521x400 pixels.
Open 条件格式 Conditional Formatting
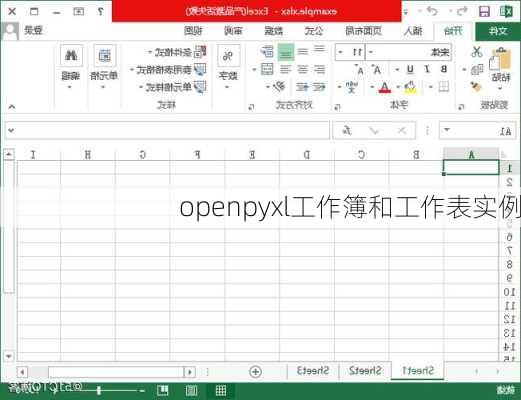(x=177, y=52)
